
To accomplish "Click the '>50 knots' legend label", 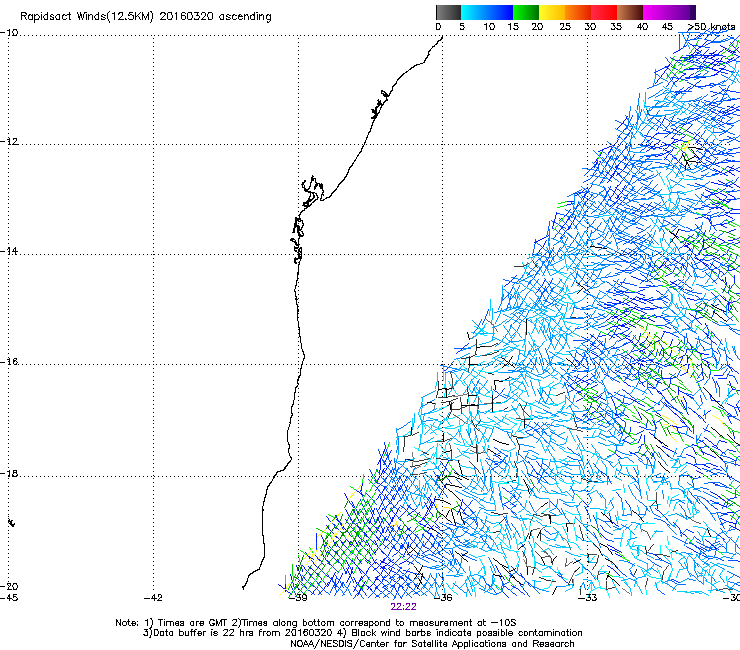I will coord(711,27).
